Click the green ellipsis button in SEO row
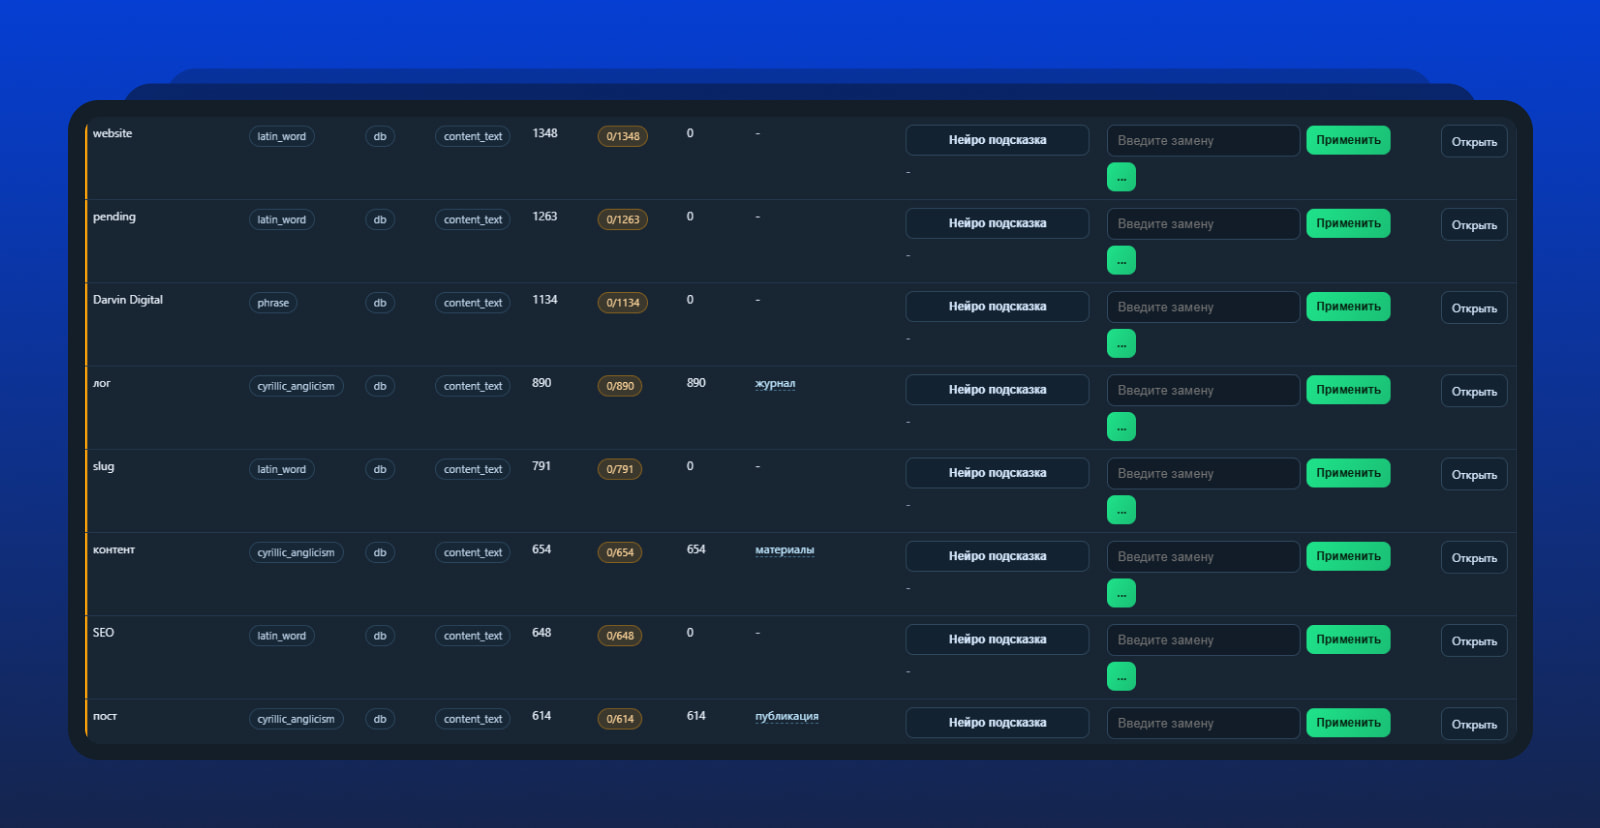Screen dimensions: 1600x828 (x=1121, y=677)
